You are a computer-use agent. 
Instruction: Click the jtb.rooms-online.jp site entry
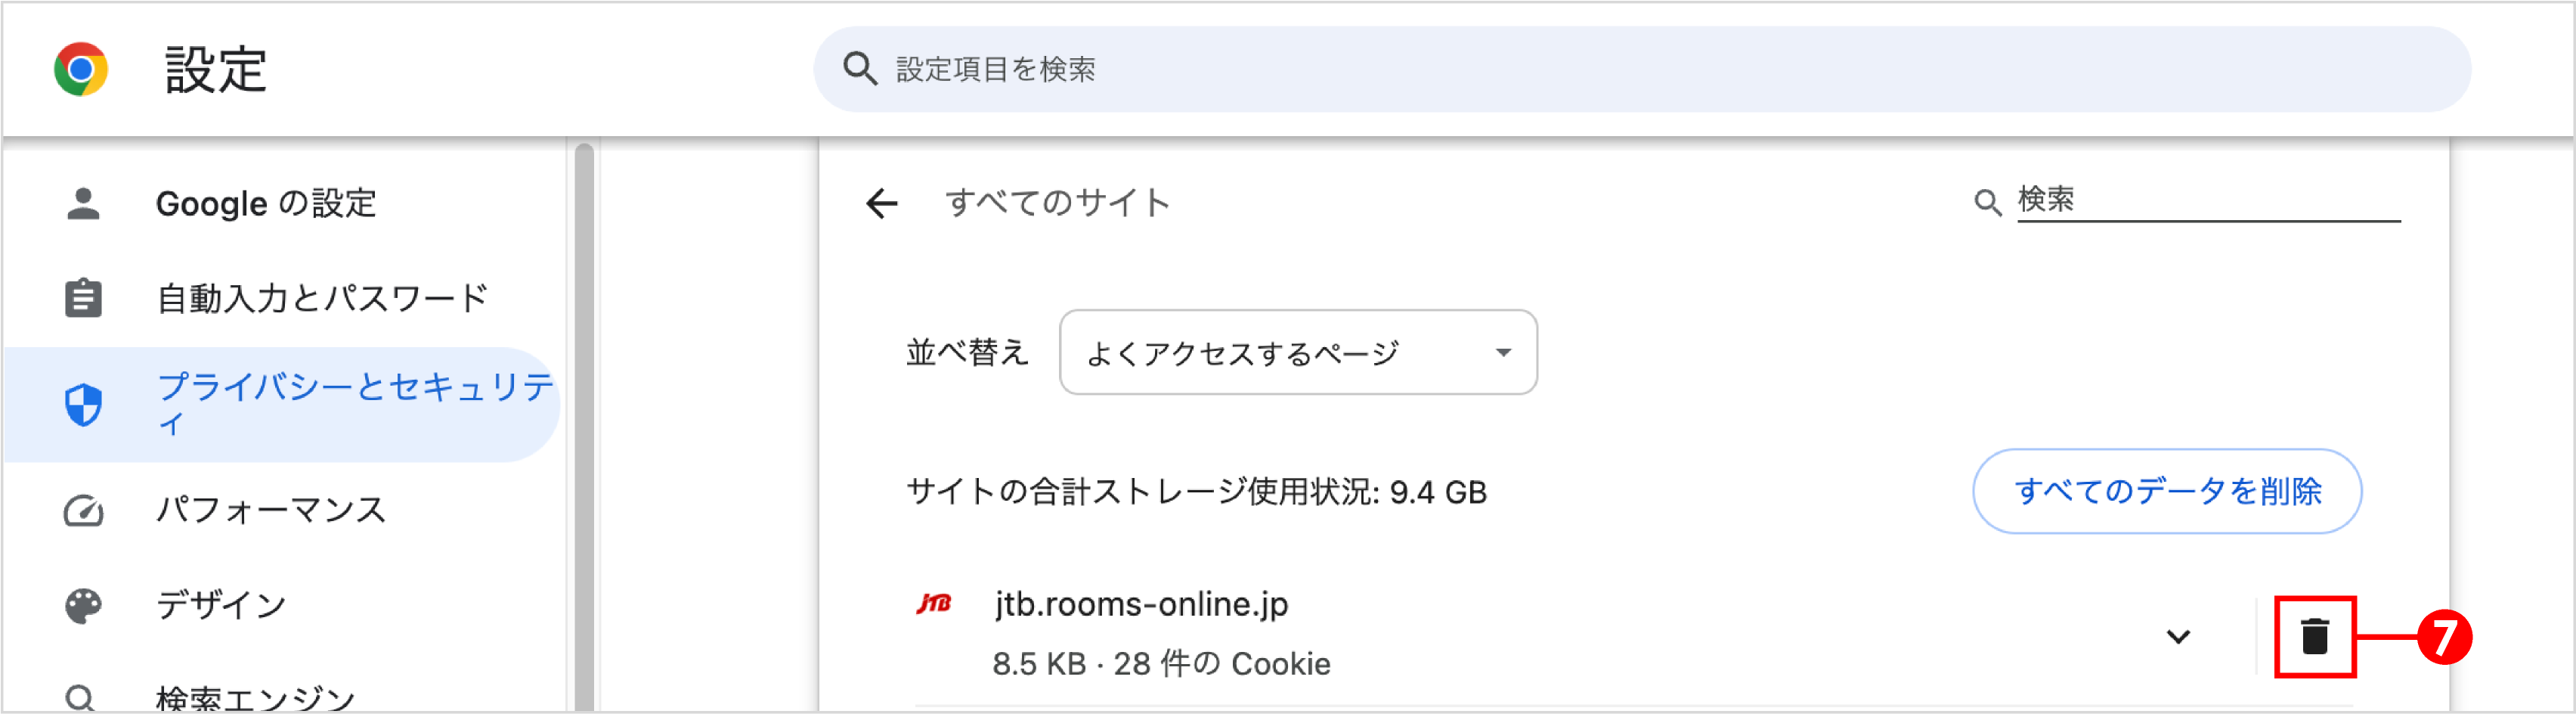[x=1140, y=604]
